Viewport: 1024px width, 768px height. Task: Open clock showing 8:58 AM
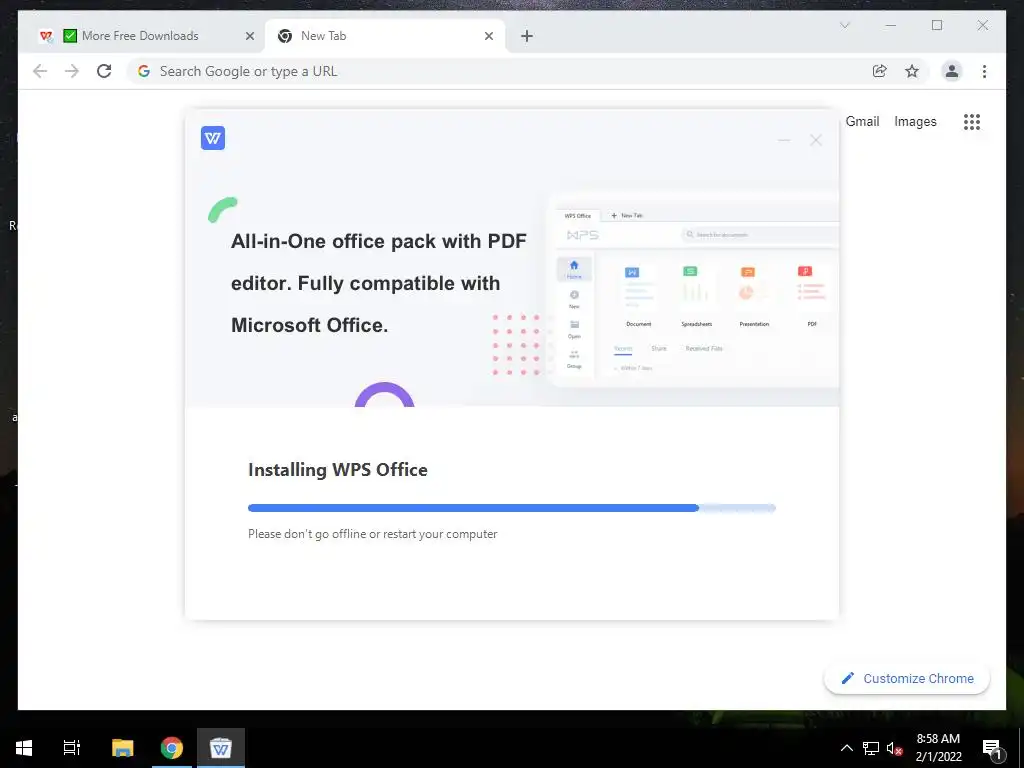(938, 748)
